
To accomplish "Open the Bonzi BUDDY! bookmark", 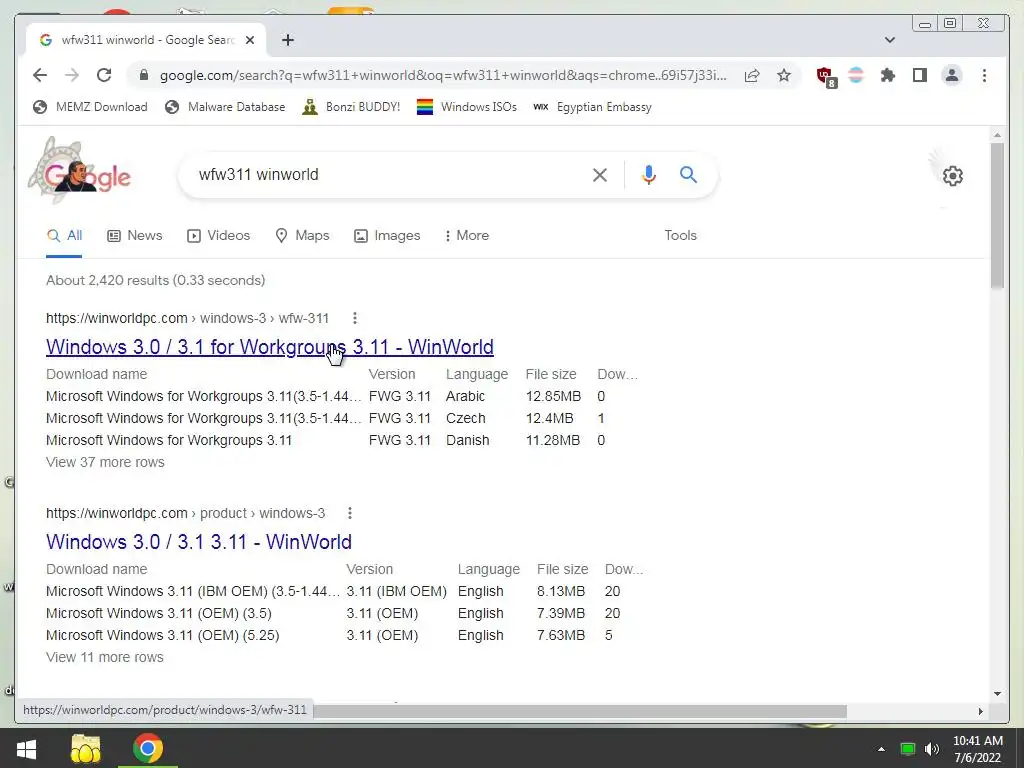I will (351, 107).
